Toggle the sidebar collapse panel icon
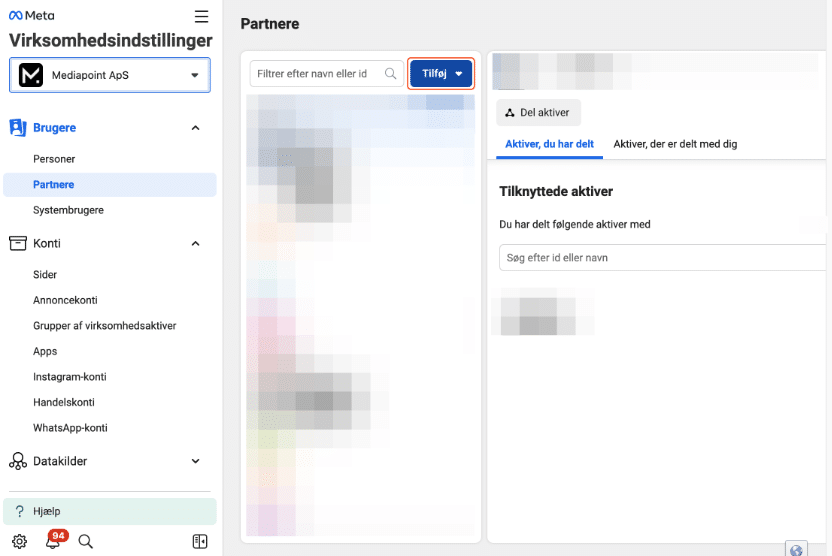The image size is (832, 556). coord(200,541)
